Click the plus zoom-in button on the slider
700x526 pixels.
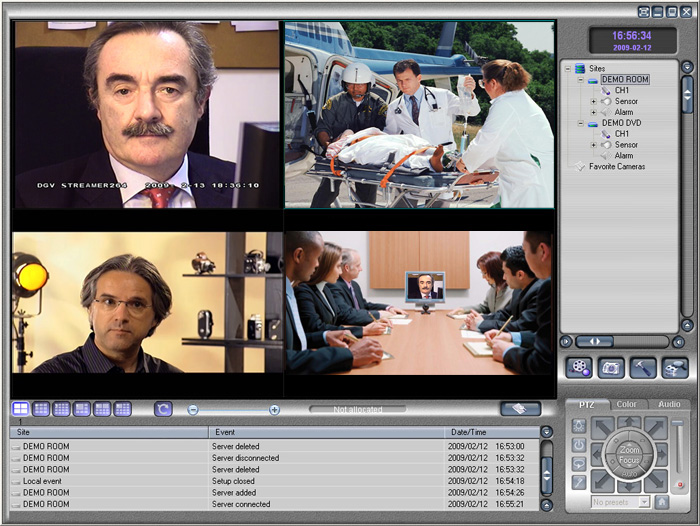point(275,409)
